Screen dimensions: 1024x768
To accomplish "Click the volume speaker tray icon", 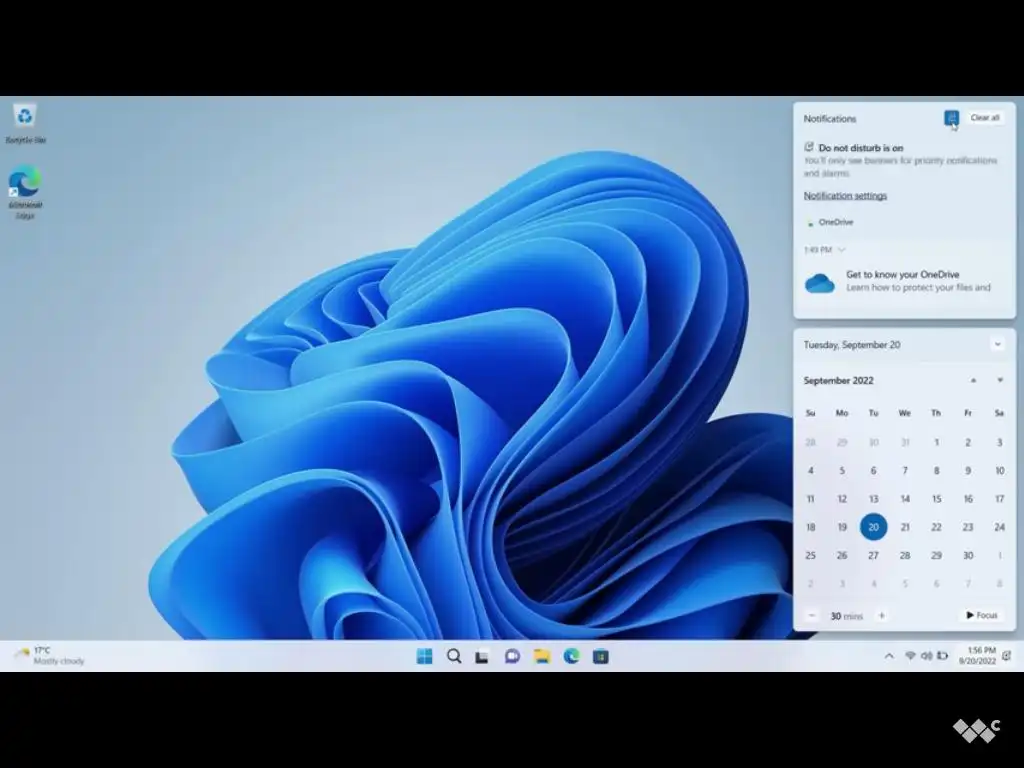I will tap(926, 656).
